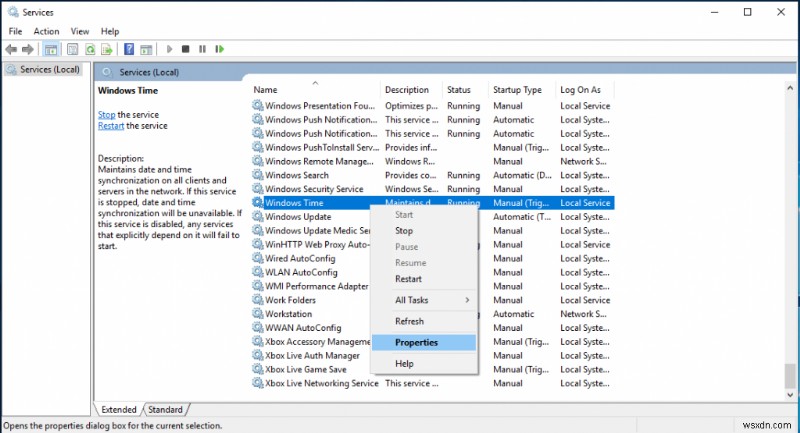800x433 pixels.
Task: Select the WMI Performance Adapter row
Action: (x=433, y=286)
